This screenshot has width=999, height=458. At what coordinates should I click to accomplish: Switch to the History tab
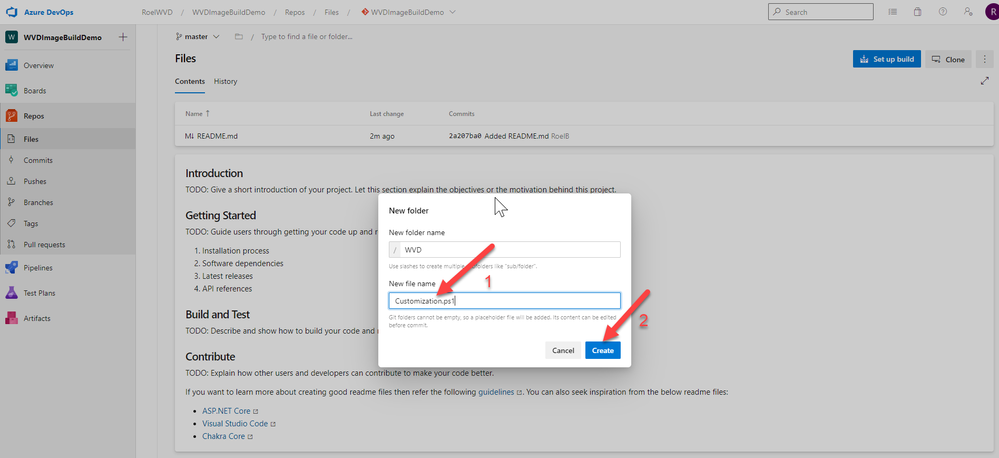(x=226, y=82)
